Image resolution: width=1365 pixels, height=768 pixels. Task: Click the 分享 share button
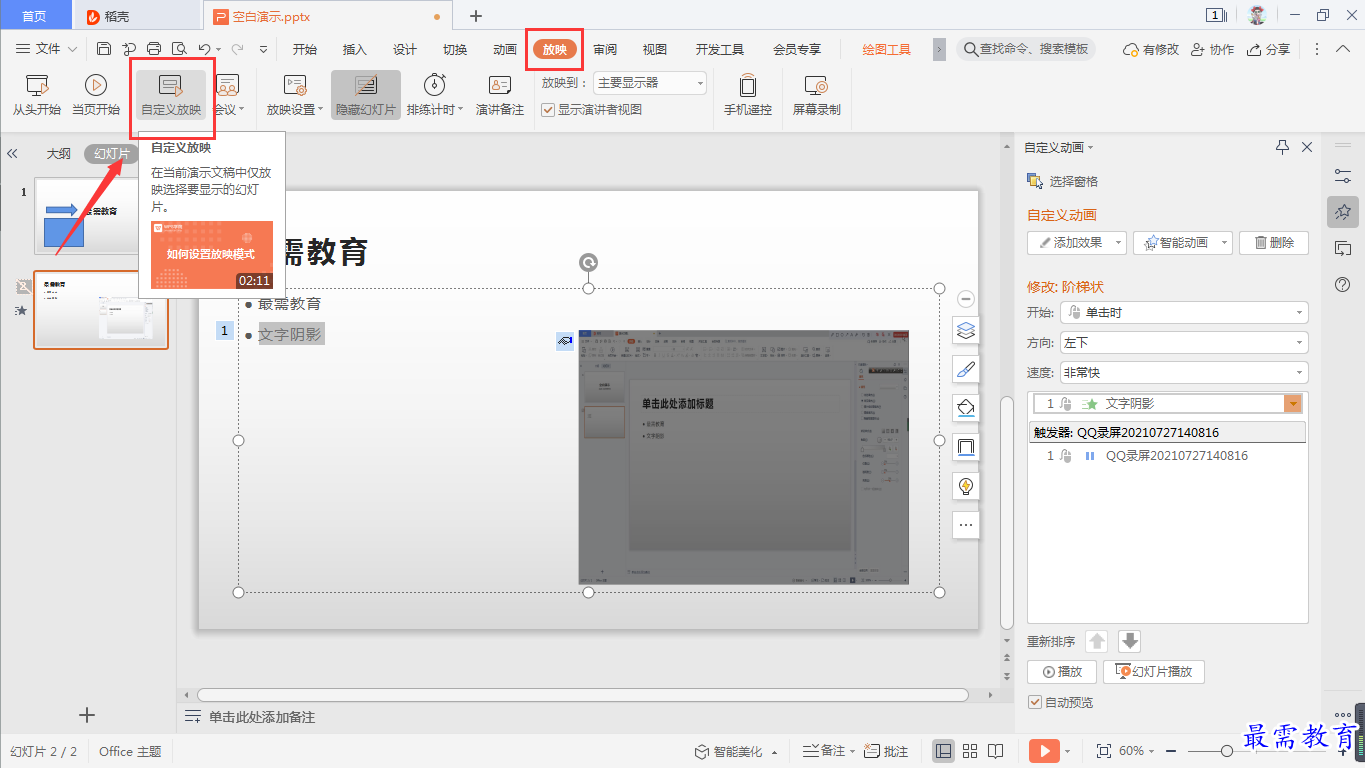(x=1269, y=49)
